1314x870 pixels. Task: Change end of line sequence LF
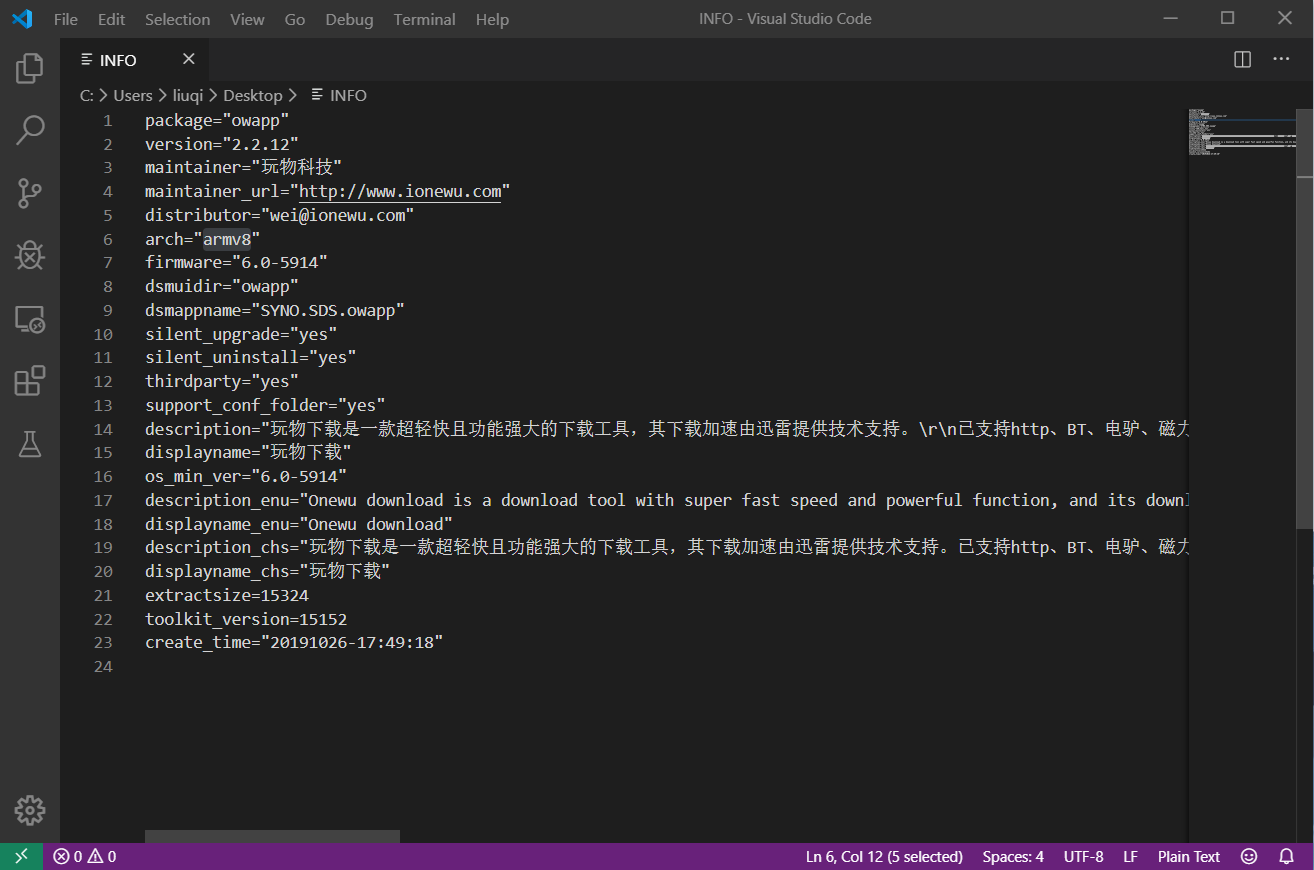[x=1130, y=857]
